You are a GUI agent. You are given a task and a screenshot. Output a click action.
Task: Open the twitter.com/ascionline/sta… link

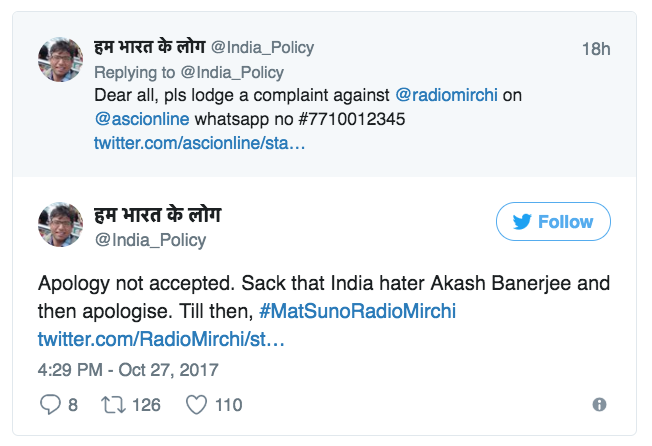point(199,143)
